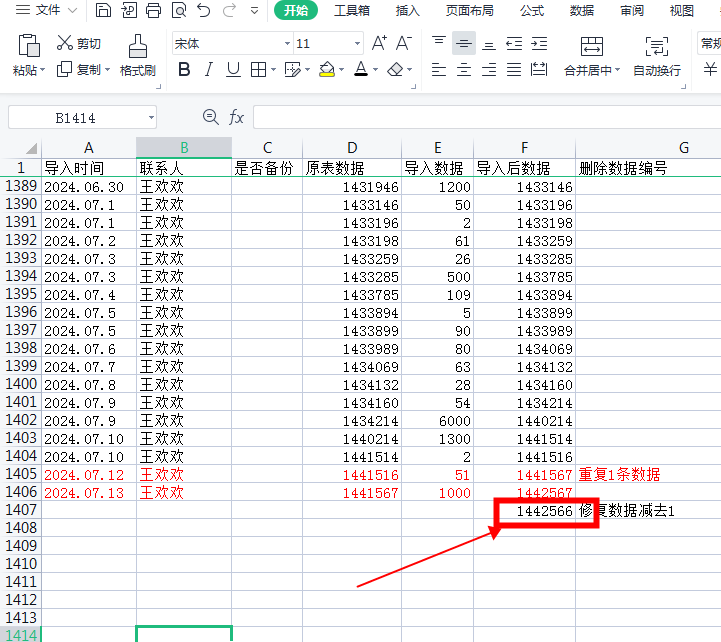Switch to the 公式 tab

pyautogui.click(x=532, y=10)
